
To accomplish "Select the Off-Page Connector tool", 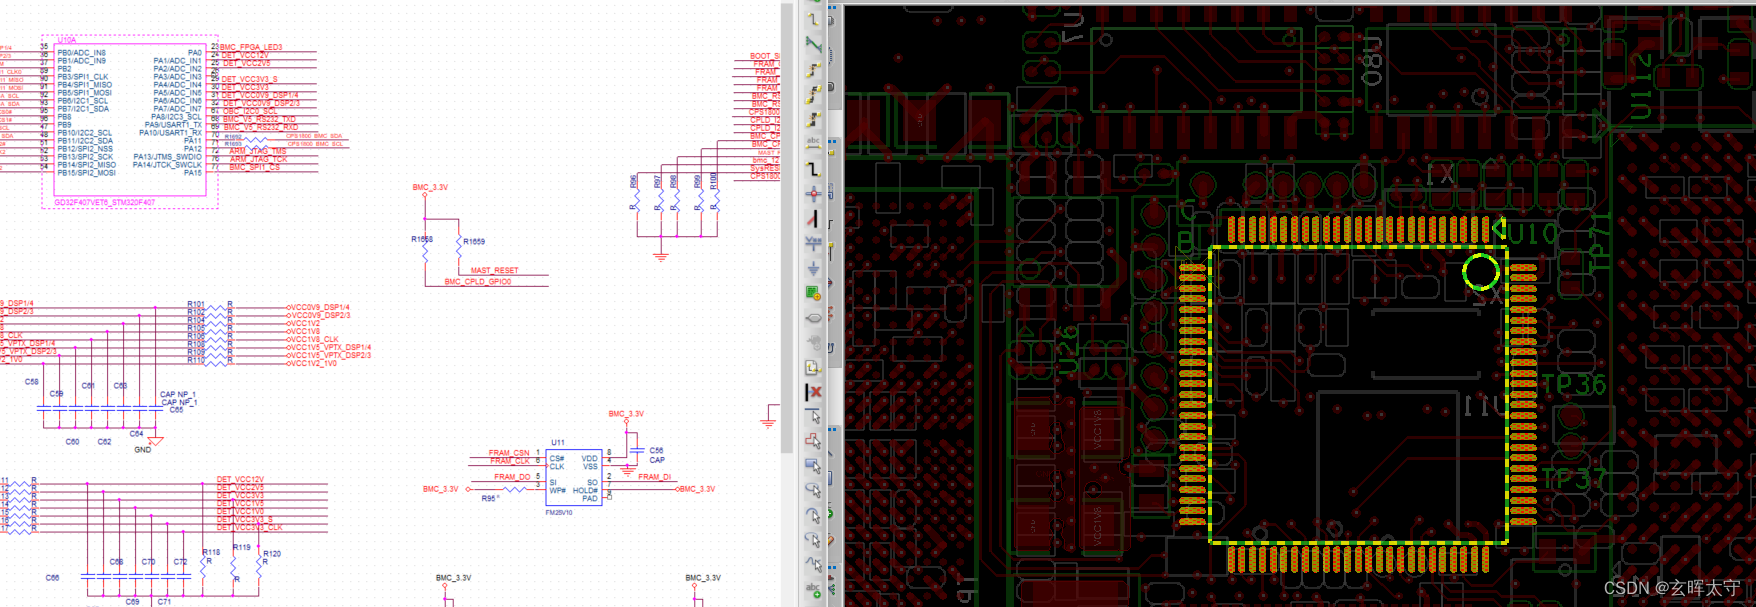I will 813,367.
